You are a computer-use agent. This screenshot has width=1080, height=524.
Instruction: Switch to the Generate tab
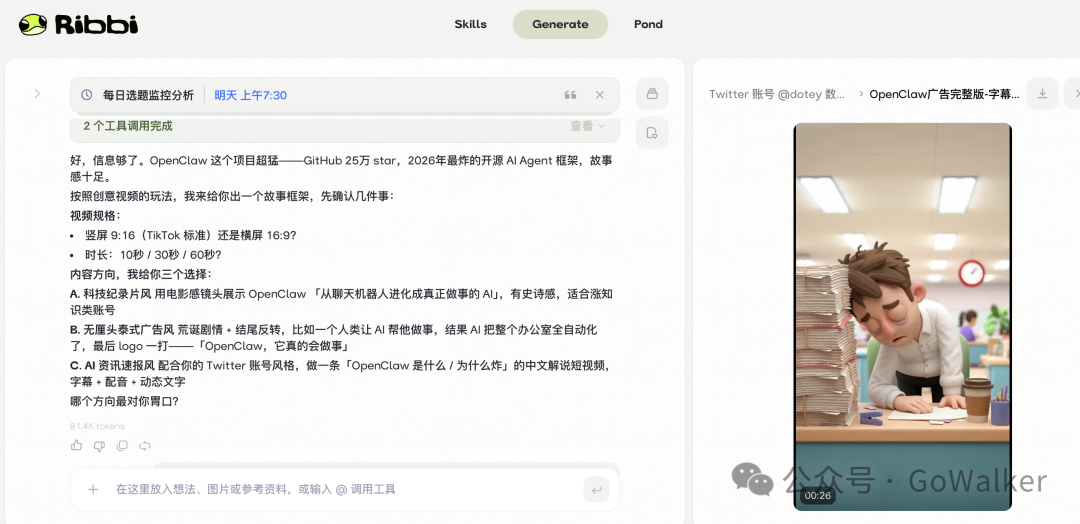tap(560, 24)
